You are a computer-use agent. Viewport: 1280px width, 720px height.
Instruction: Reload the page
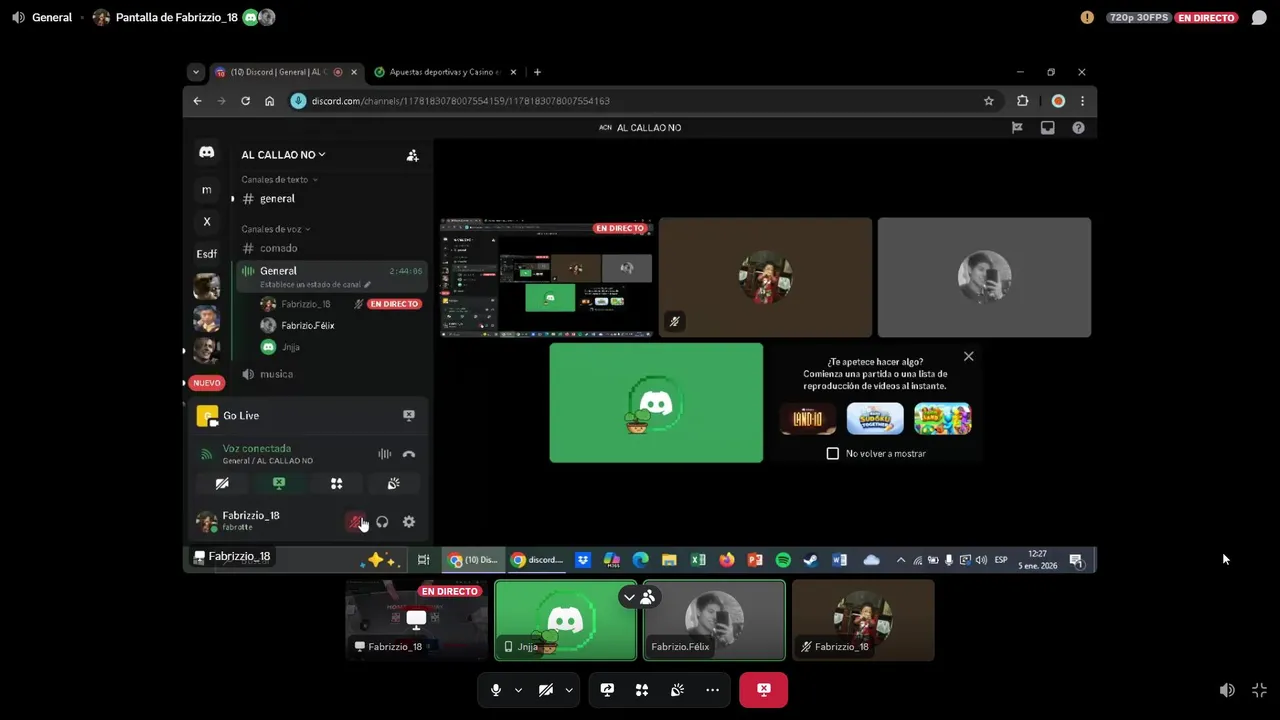click(x=245, y=101)
